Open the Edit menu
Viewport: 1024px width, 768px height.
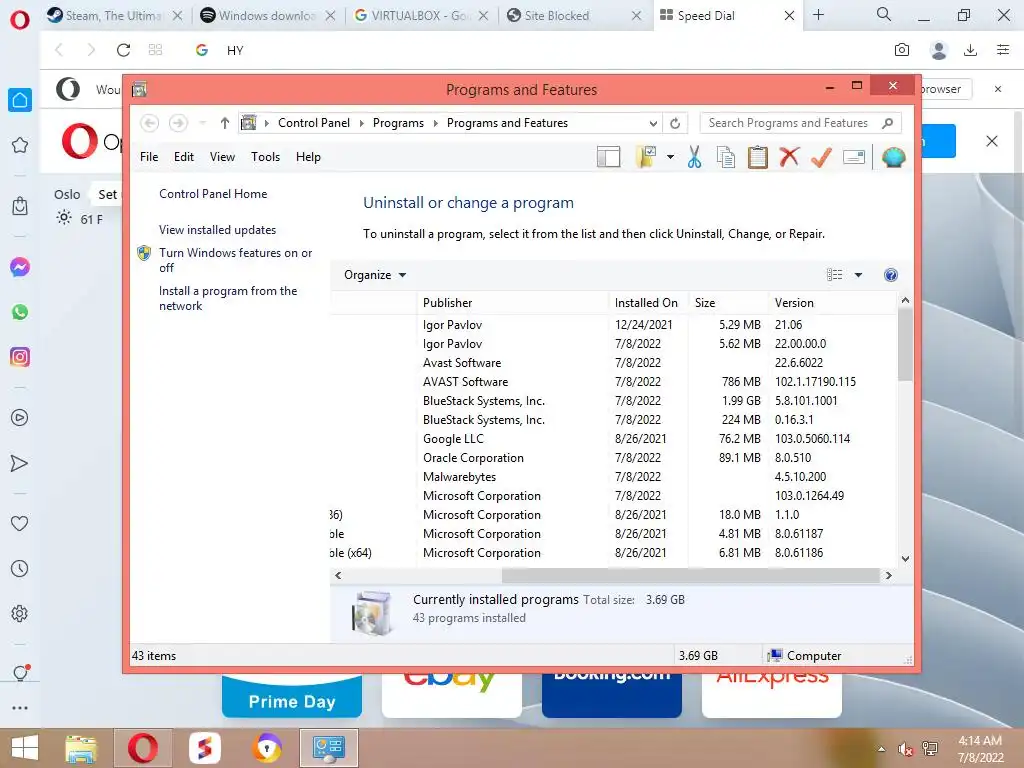[x=184, y=157]
